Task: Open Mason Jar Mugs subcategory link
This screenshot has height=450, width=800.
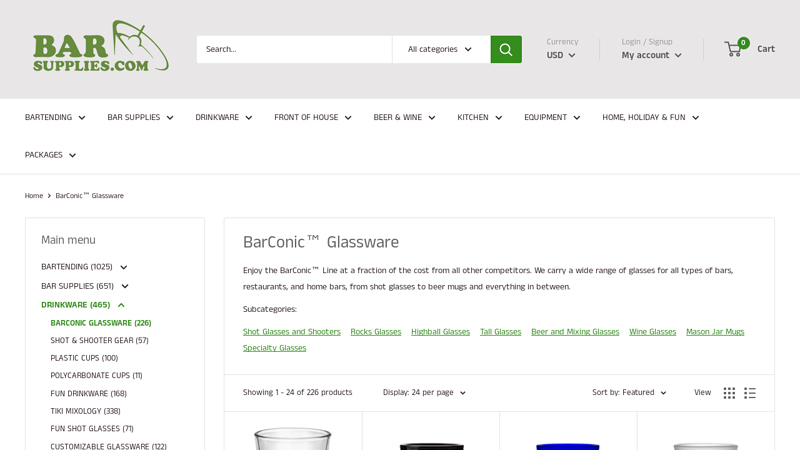Action: pos(715,332)
